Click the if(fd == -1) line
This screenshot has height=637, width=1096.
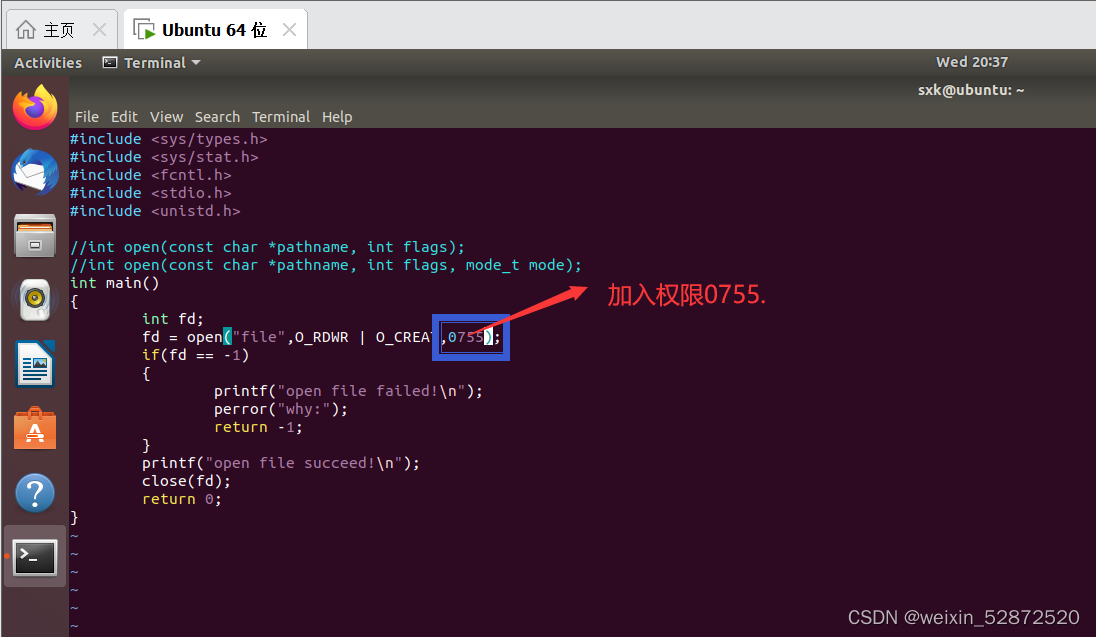click(x=196, y=355)
